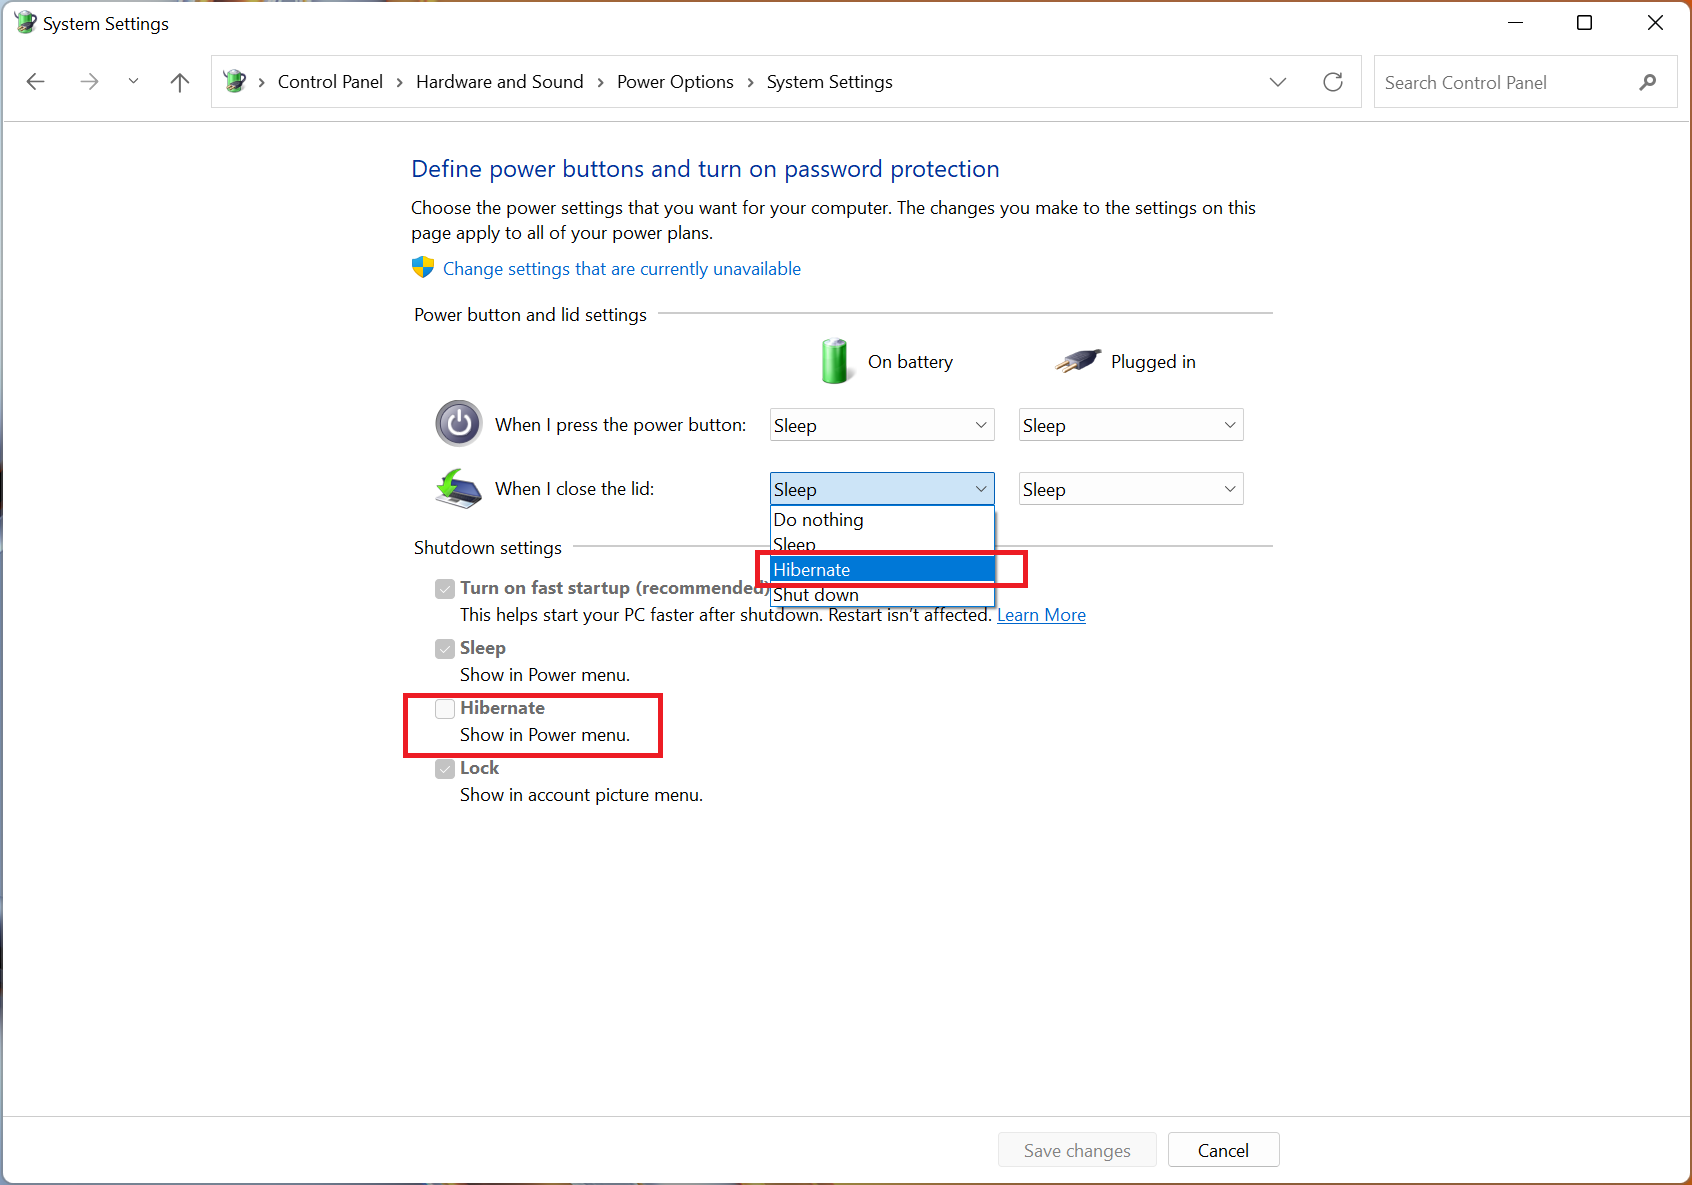This screenshot has height=1185, width=1692.
Task: Open power button Plugged in dropdown
Action: click(1131, 425)
